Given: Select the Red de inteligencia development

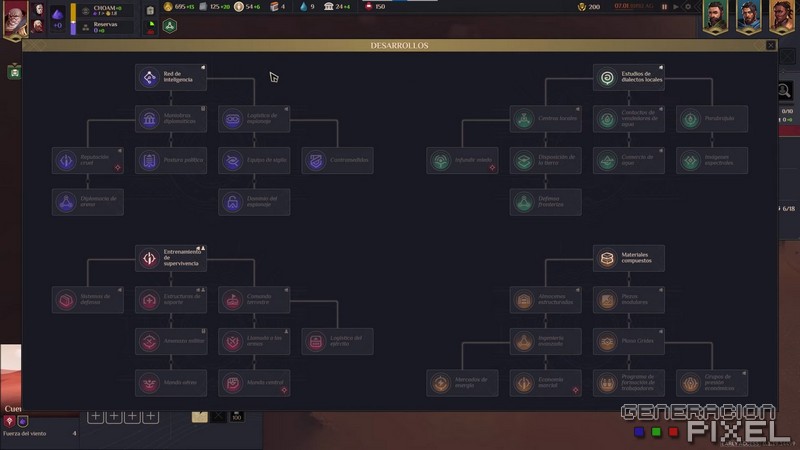Looking at the screenshot, I should [x=171, y=77].
